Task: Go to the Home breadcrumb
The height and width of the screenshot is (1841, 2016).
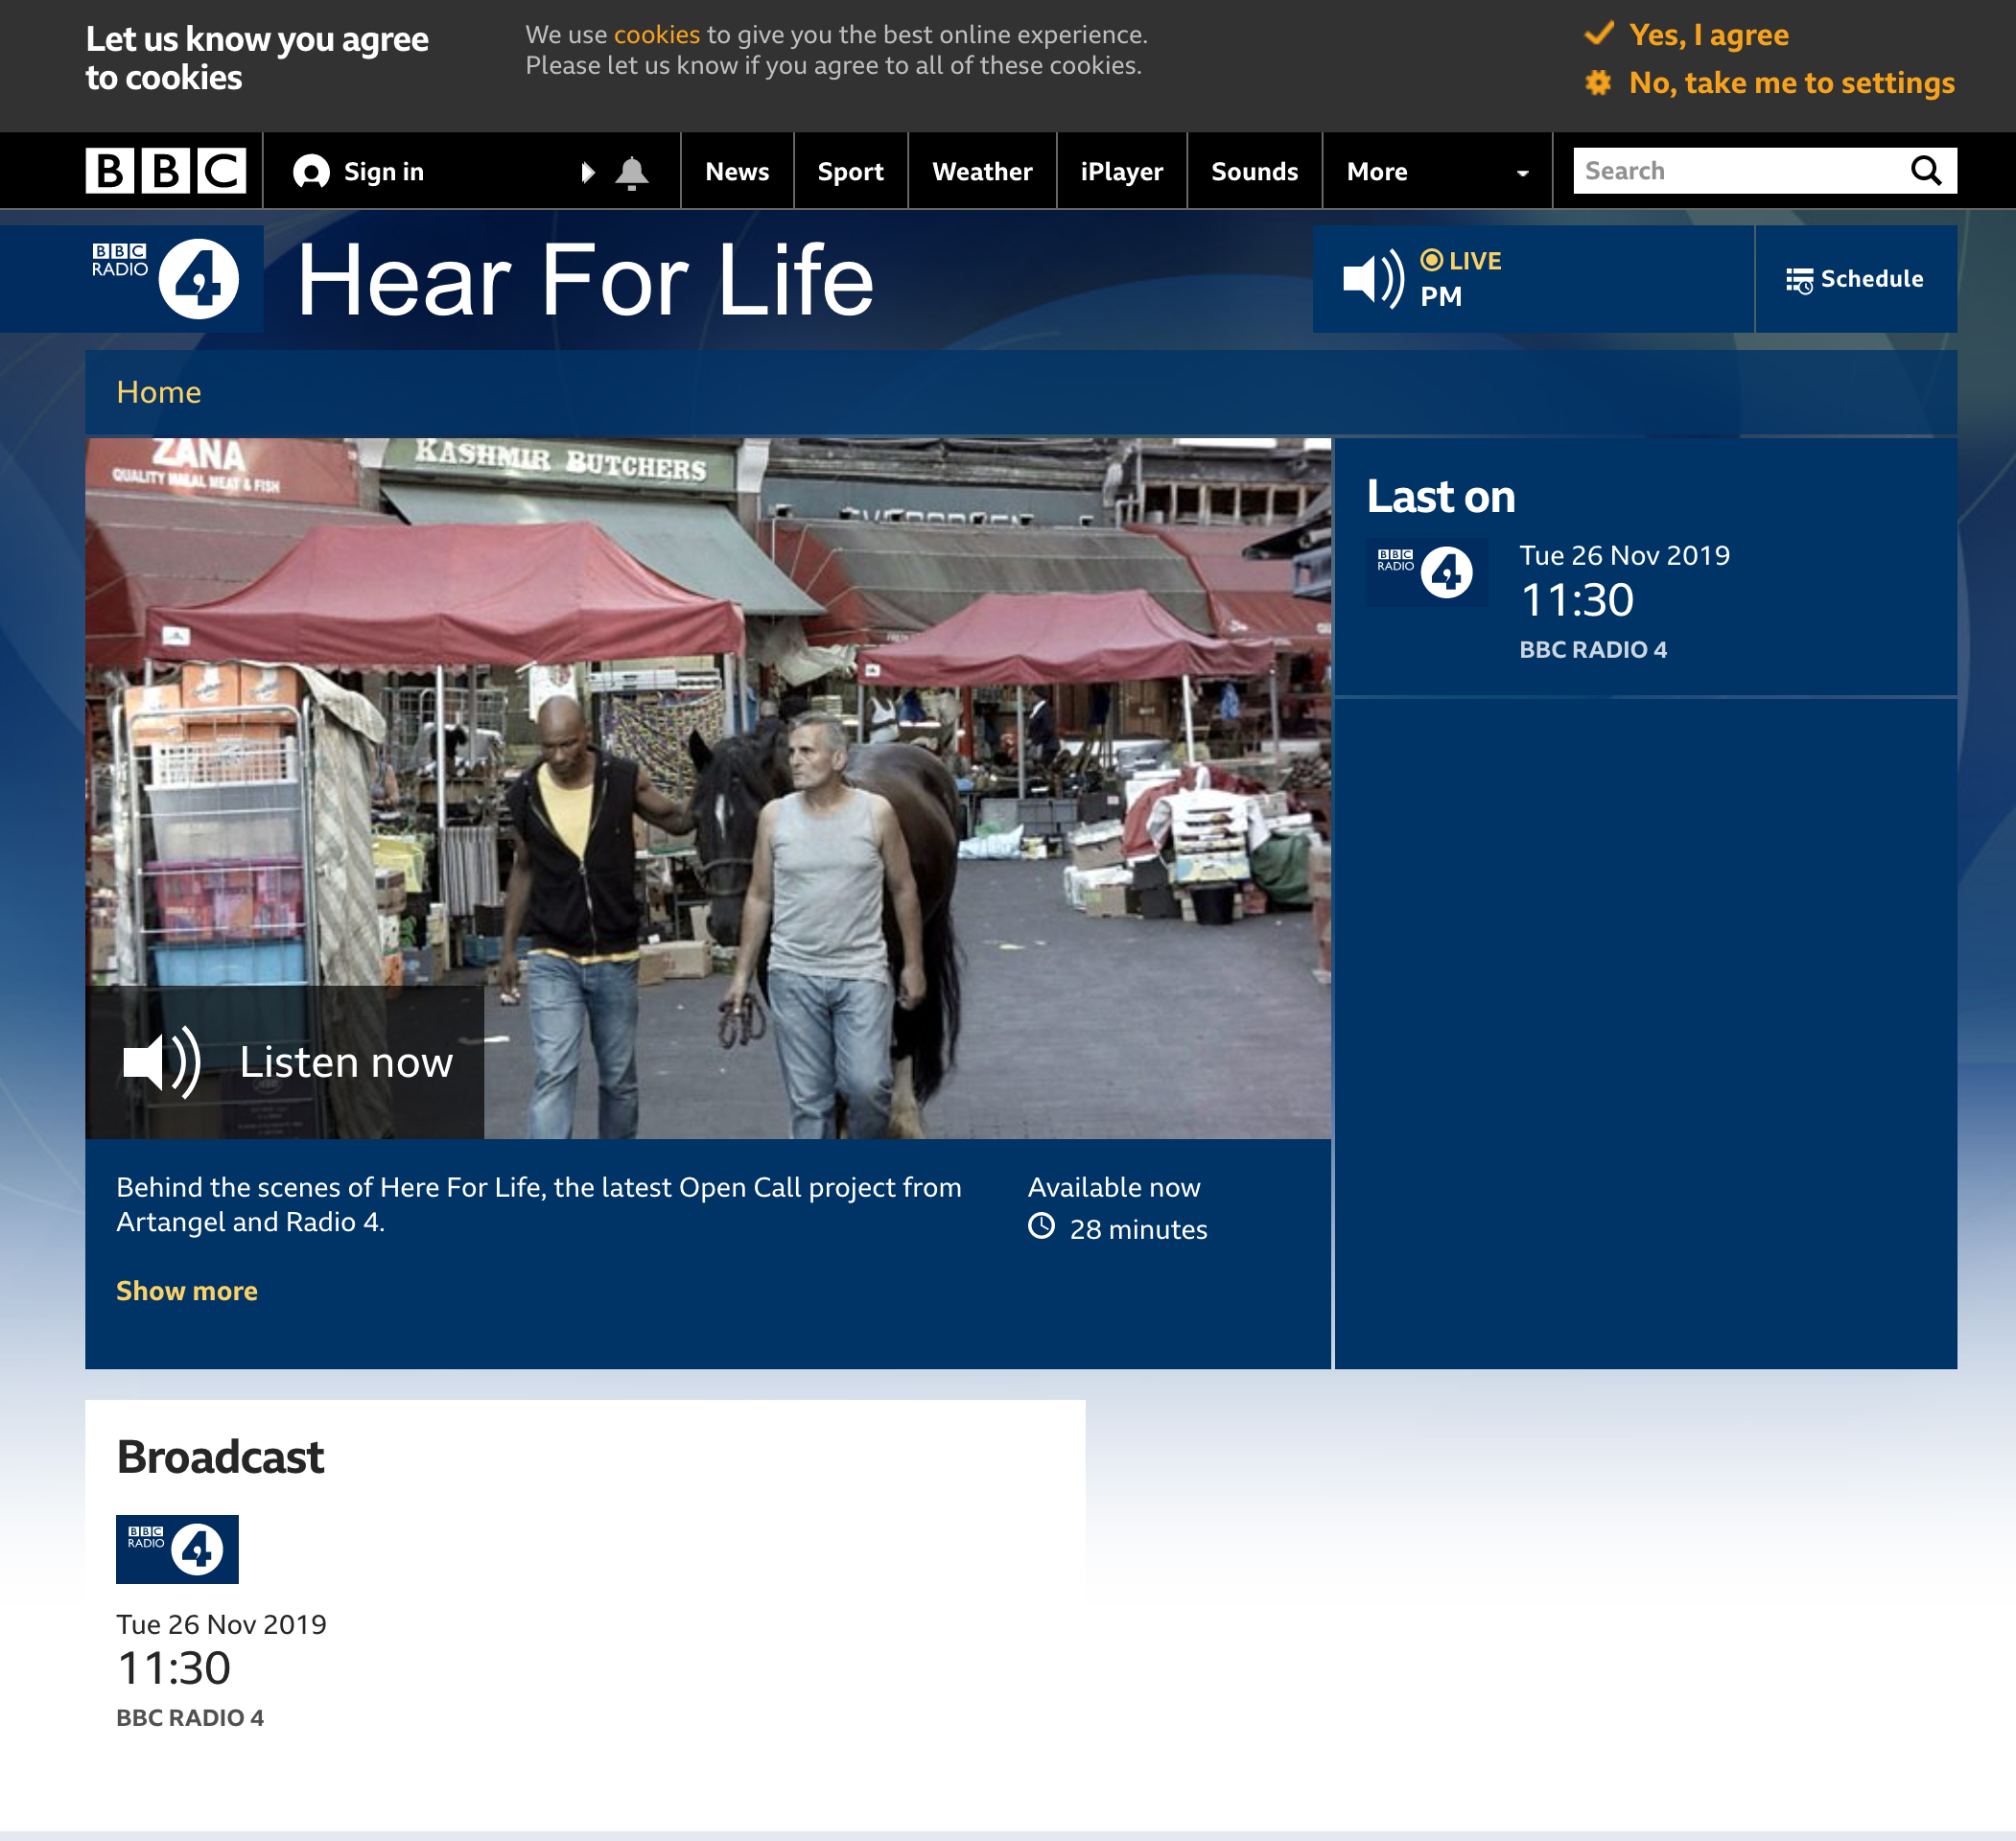Action: pos(159,392)
